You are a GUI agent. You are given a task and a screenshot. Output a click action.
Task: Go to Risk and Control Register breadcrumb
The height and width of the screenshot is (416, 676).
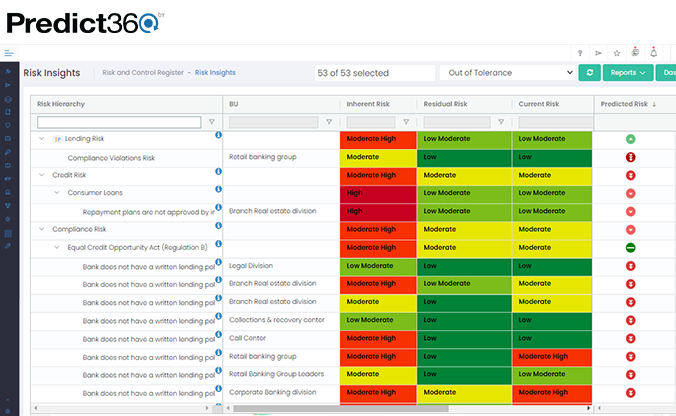143,72
